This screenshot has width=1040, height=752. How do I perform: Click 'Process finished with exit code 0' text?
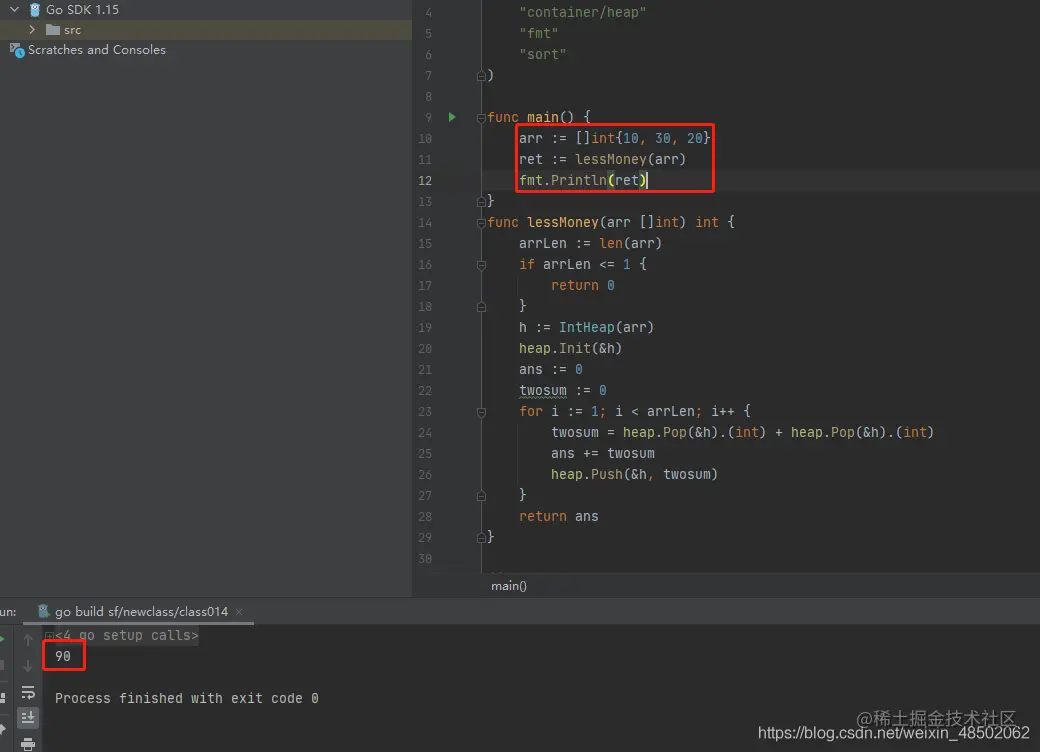coord(186,698)
